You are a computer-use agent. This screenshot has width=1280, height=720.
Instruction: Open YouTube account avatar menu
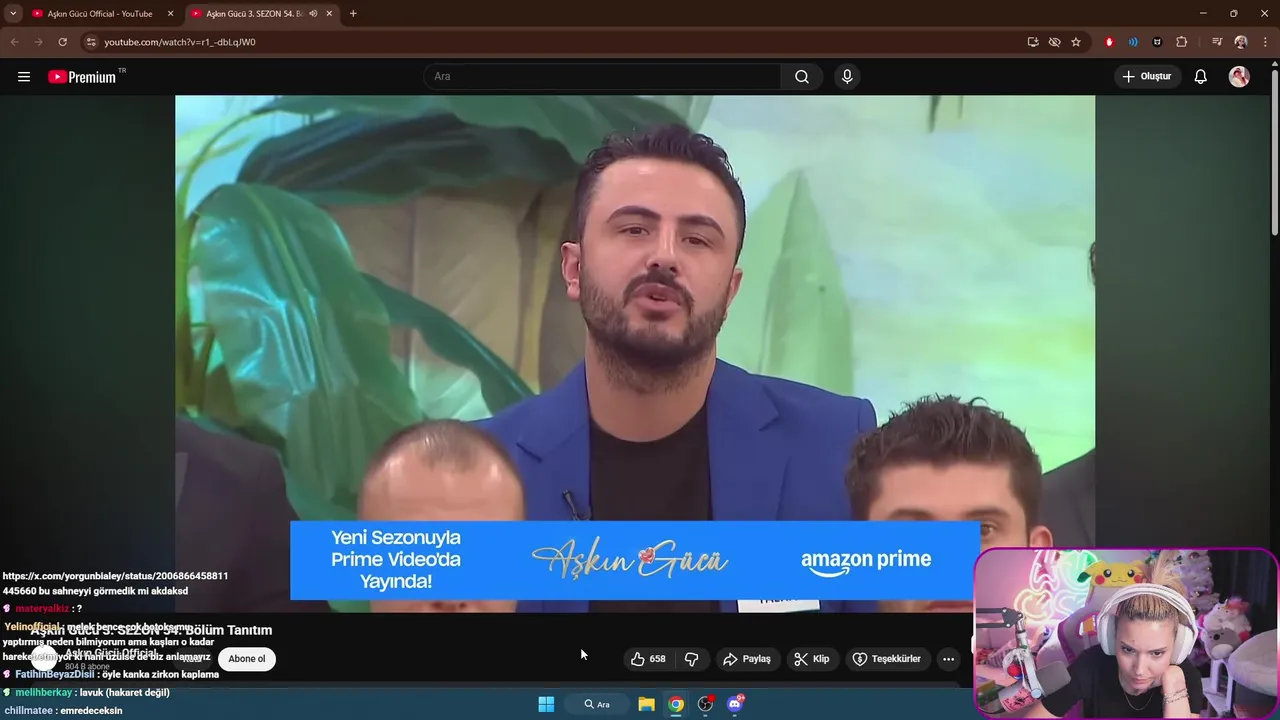coord(1239,77)
